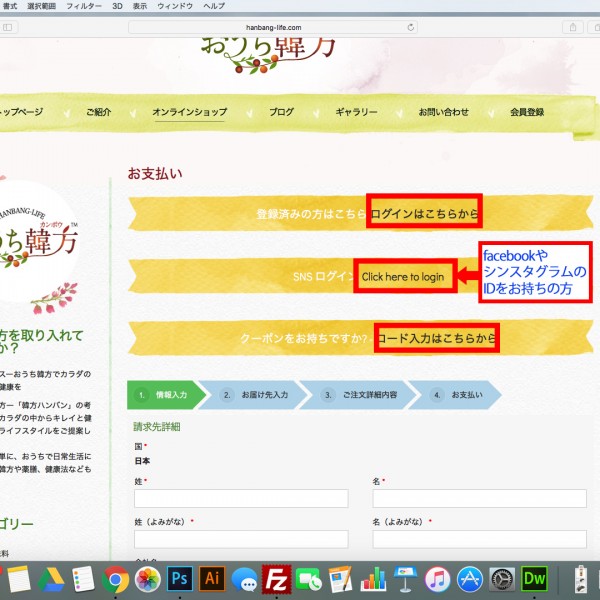Click the reload icon in address bar
Image resolution: width=600 pixels, height=600 pixels.
[410, 27]
